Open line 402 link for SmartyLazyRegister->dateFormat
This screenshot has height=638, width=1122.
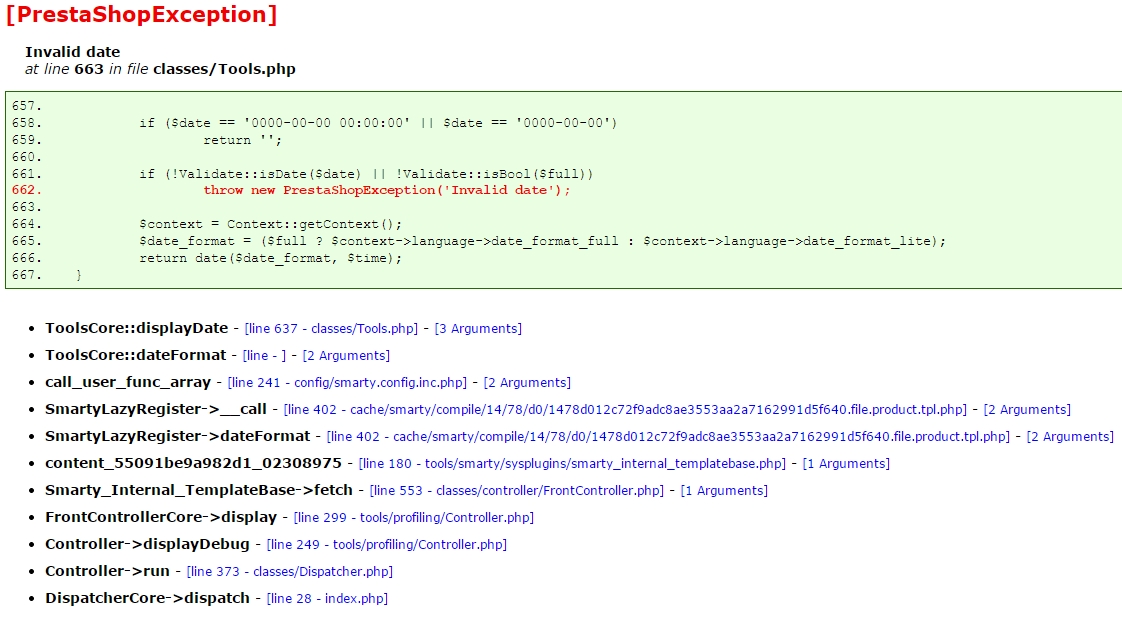coord(668,436)
